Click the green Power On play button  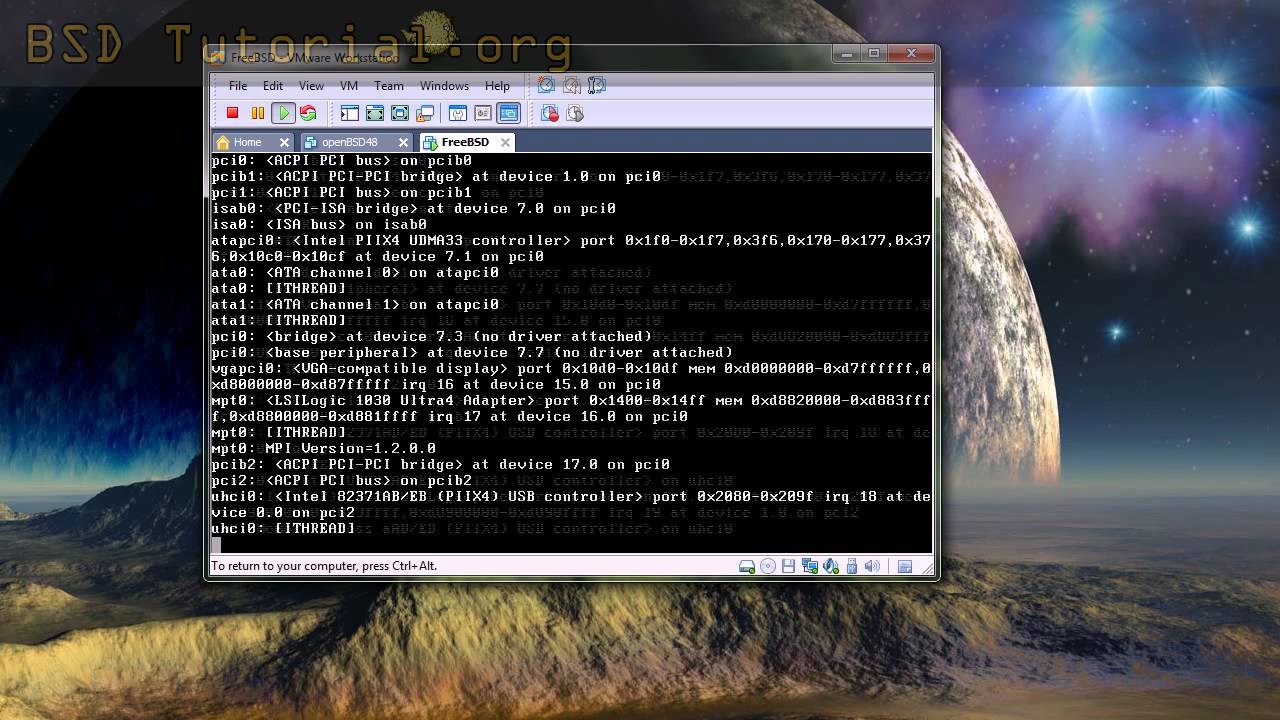tap(283, 113)
